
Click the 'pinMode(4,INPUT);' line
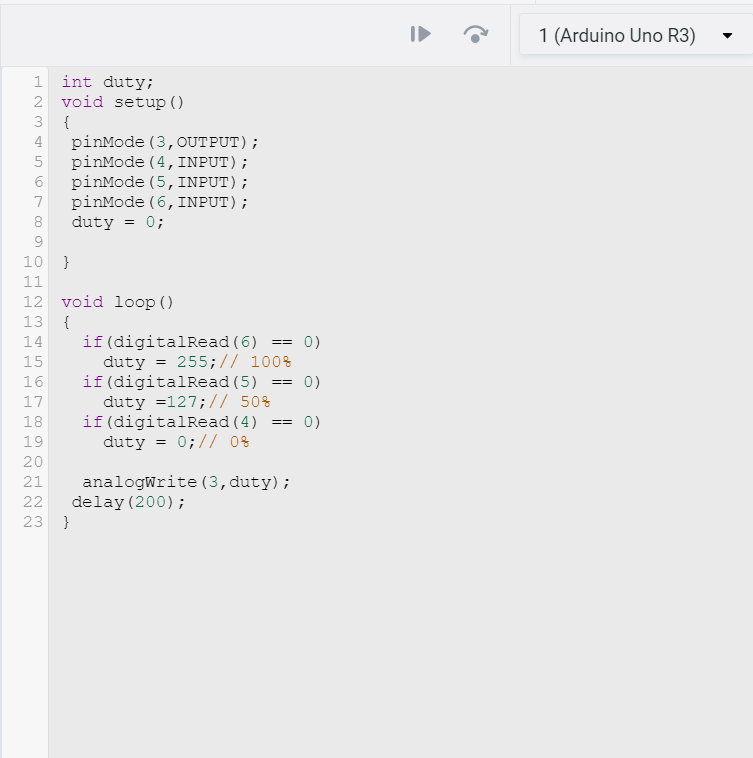coord(159,162)
